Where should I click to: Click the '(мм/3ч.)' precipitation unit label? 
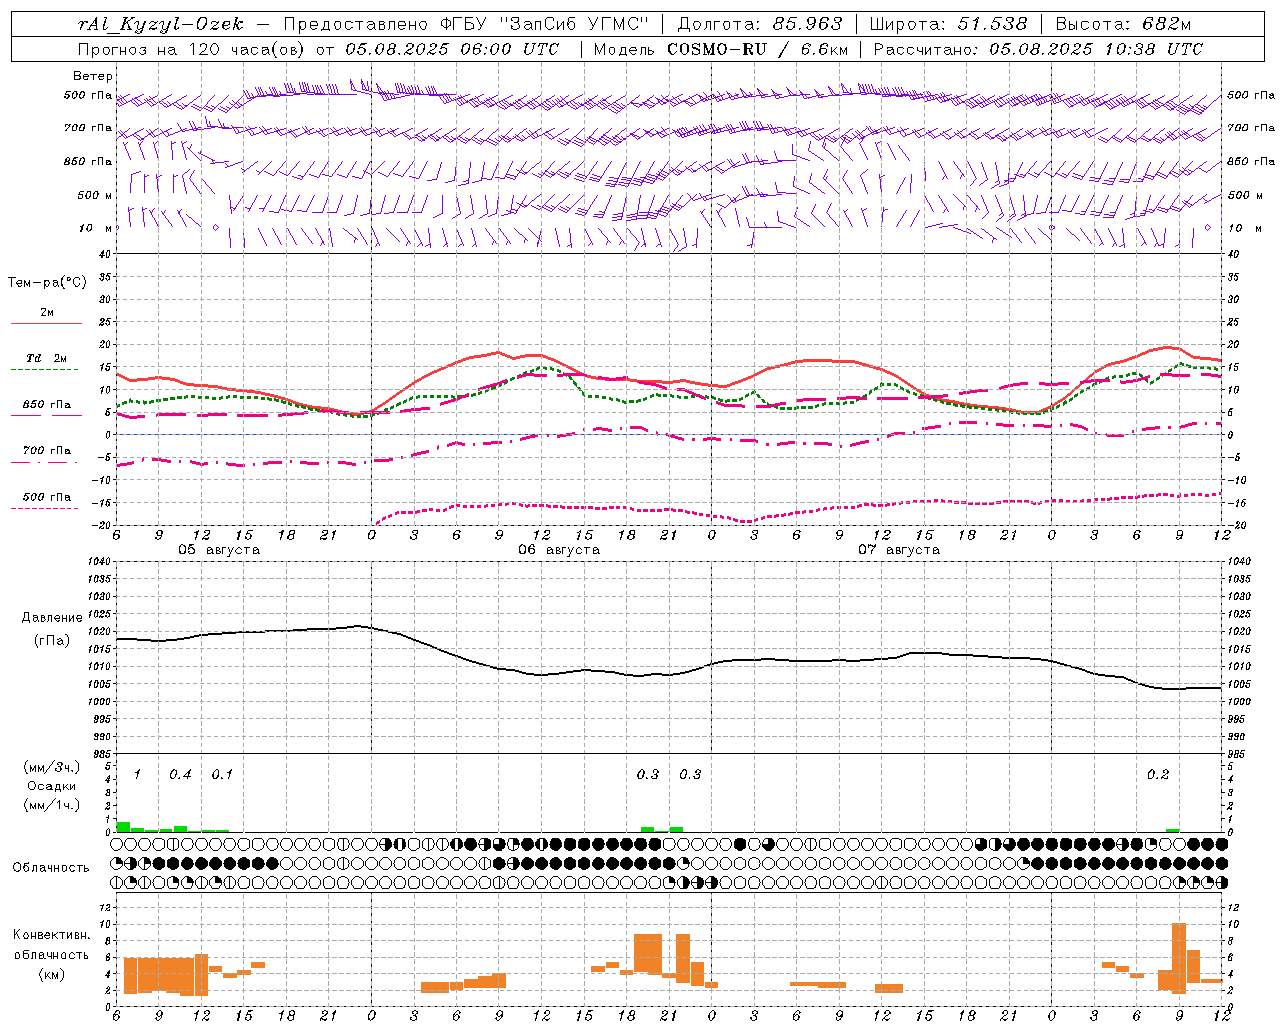pyautogui.click(x=51, y=768)
